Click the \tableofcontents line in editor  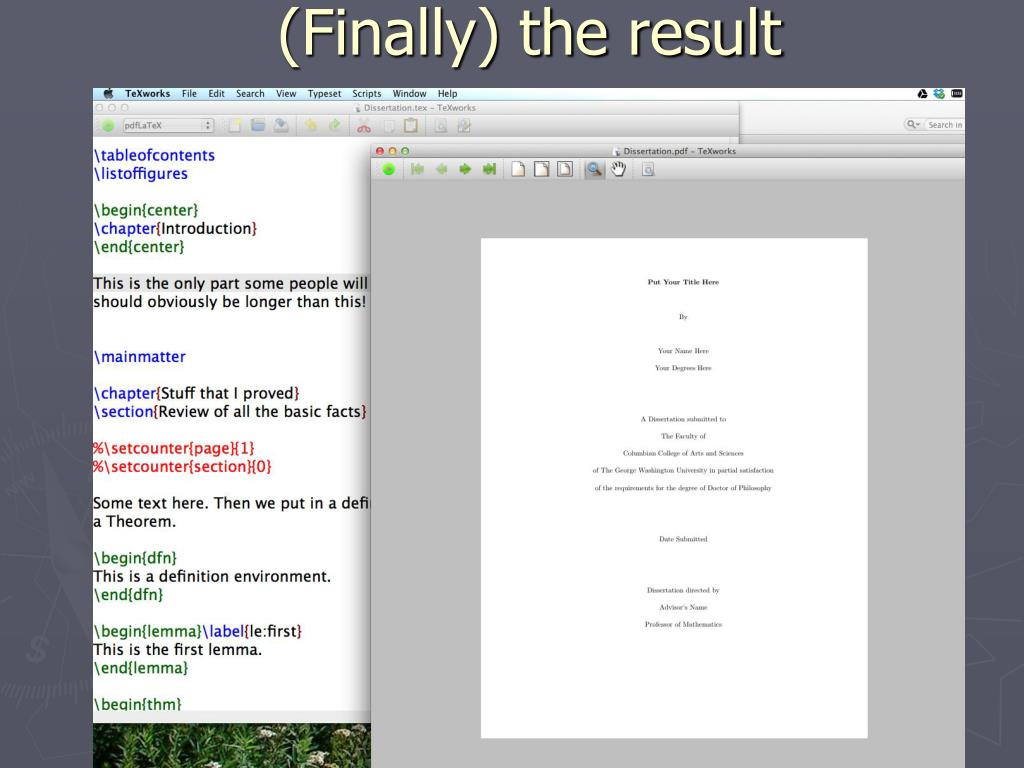point(154,155)
